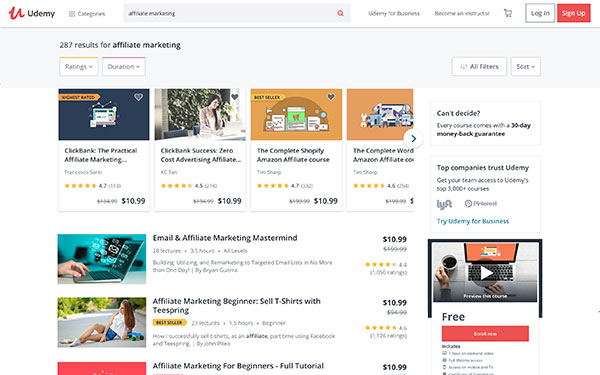The width and height of the screenshot is (600, 375).
Task: Click the Log In button
Action: (x=540, y=13)
